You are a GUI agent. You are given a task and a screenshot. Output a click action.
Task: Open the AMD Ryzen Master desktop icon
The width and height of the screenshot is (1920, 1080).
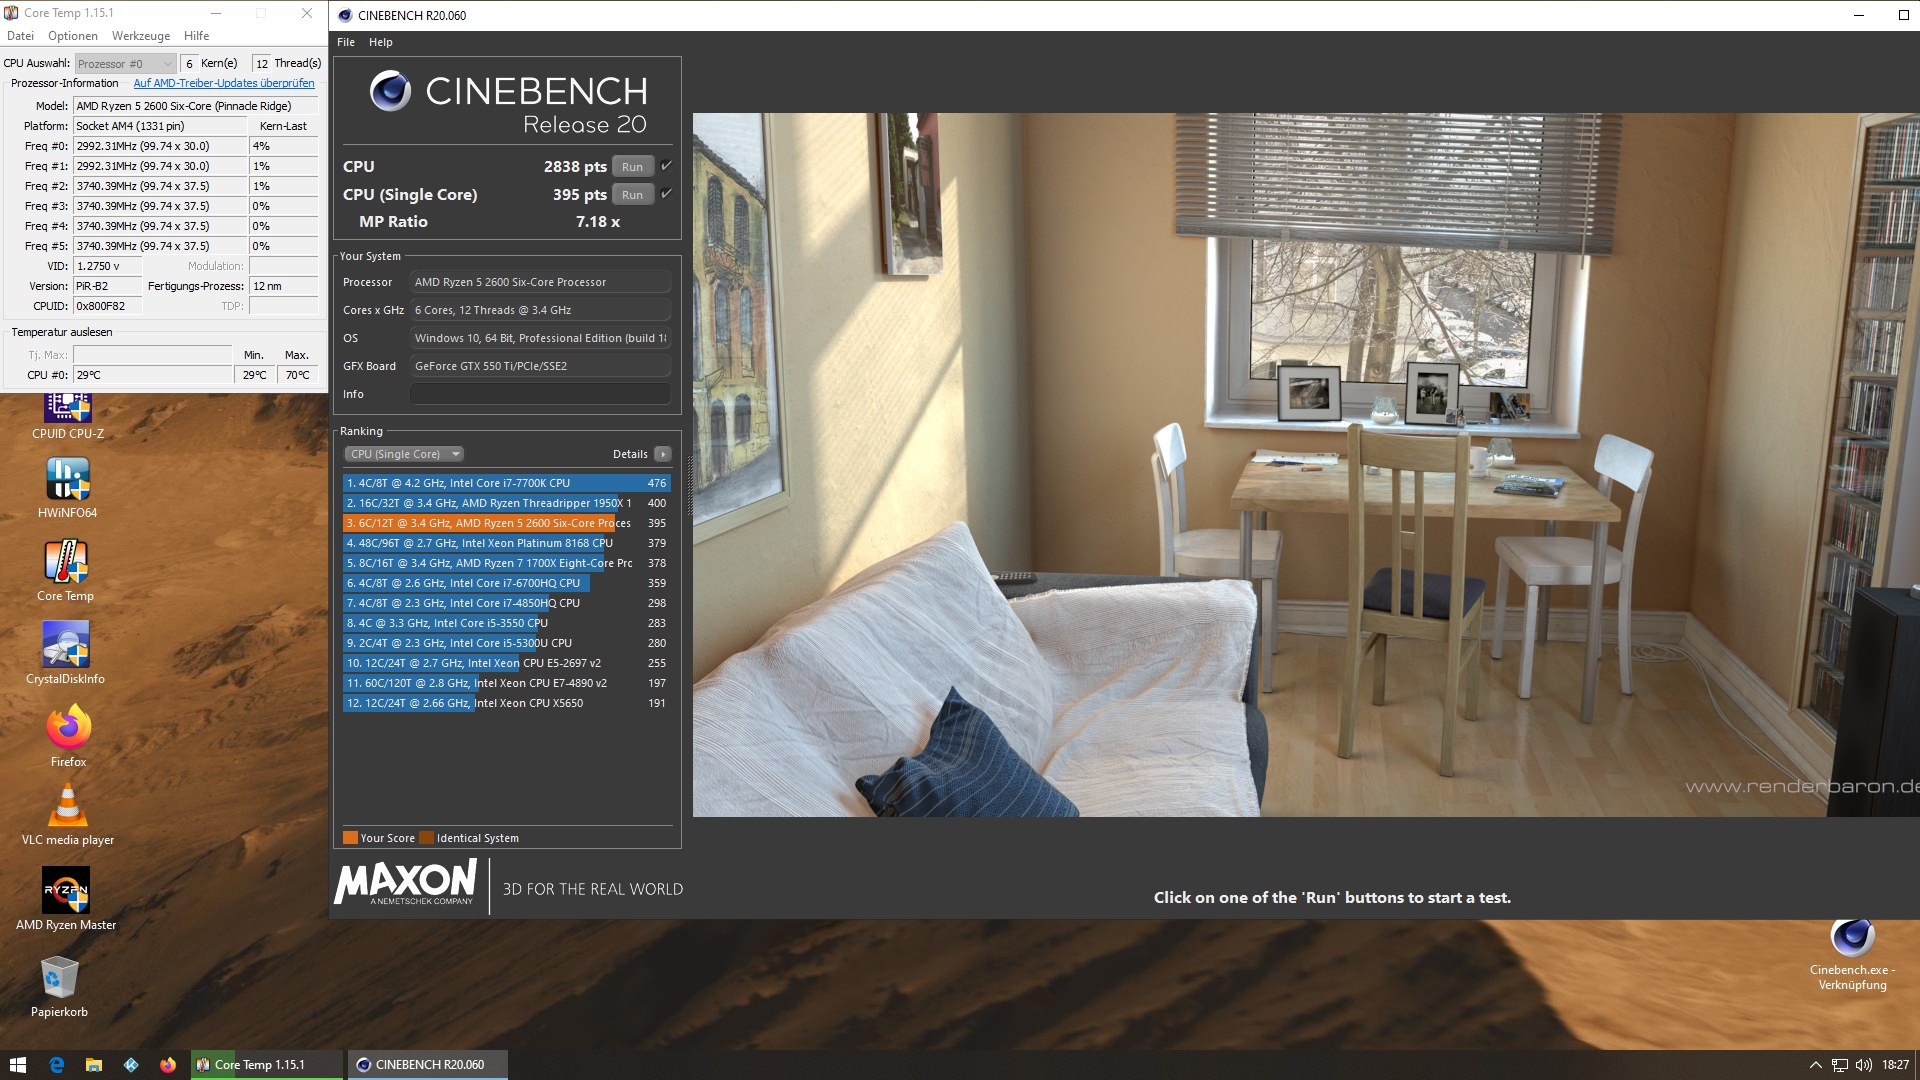66,890
